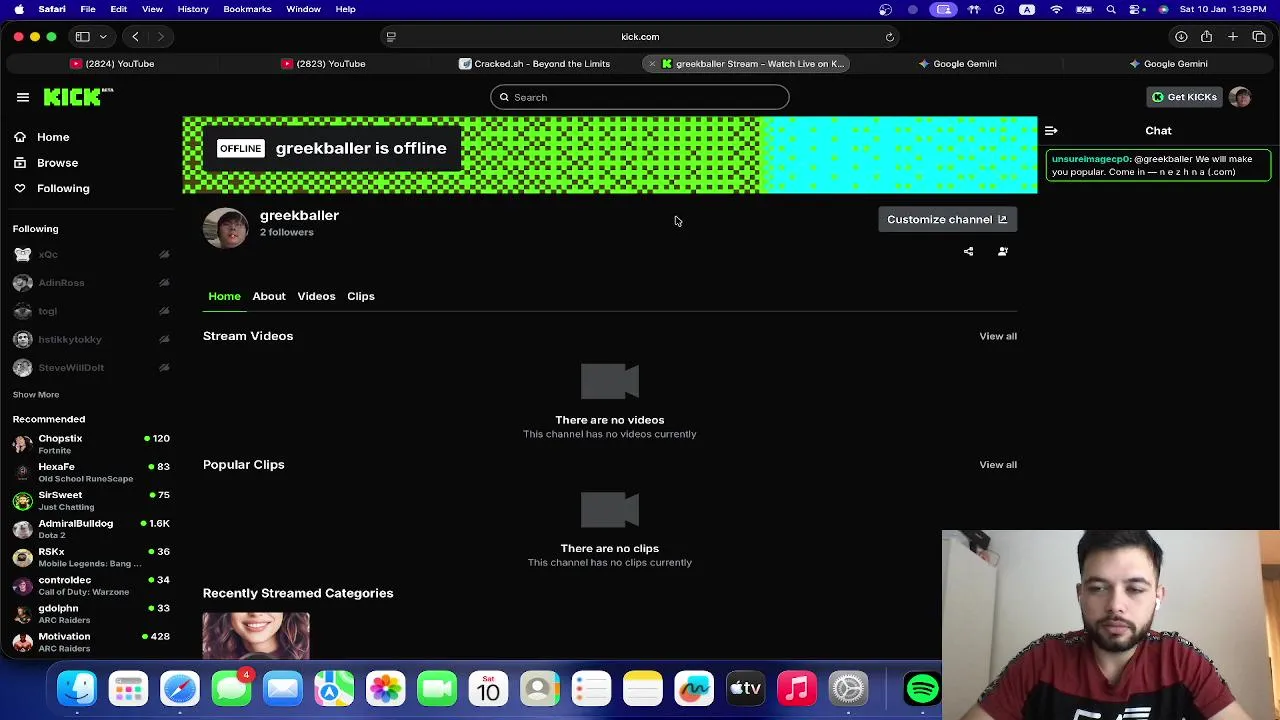Open Music from the Dock
Image resolution: width=1280 pixels, height=720 pixels.
click(797, 688)
